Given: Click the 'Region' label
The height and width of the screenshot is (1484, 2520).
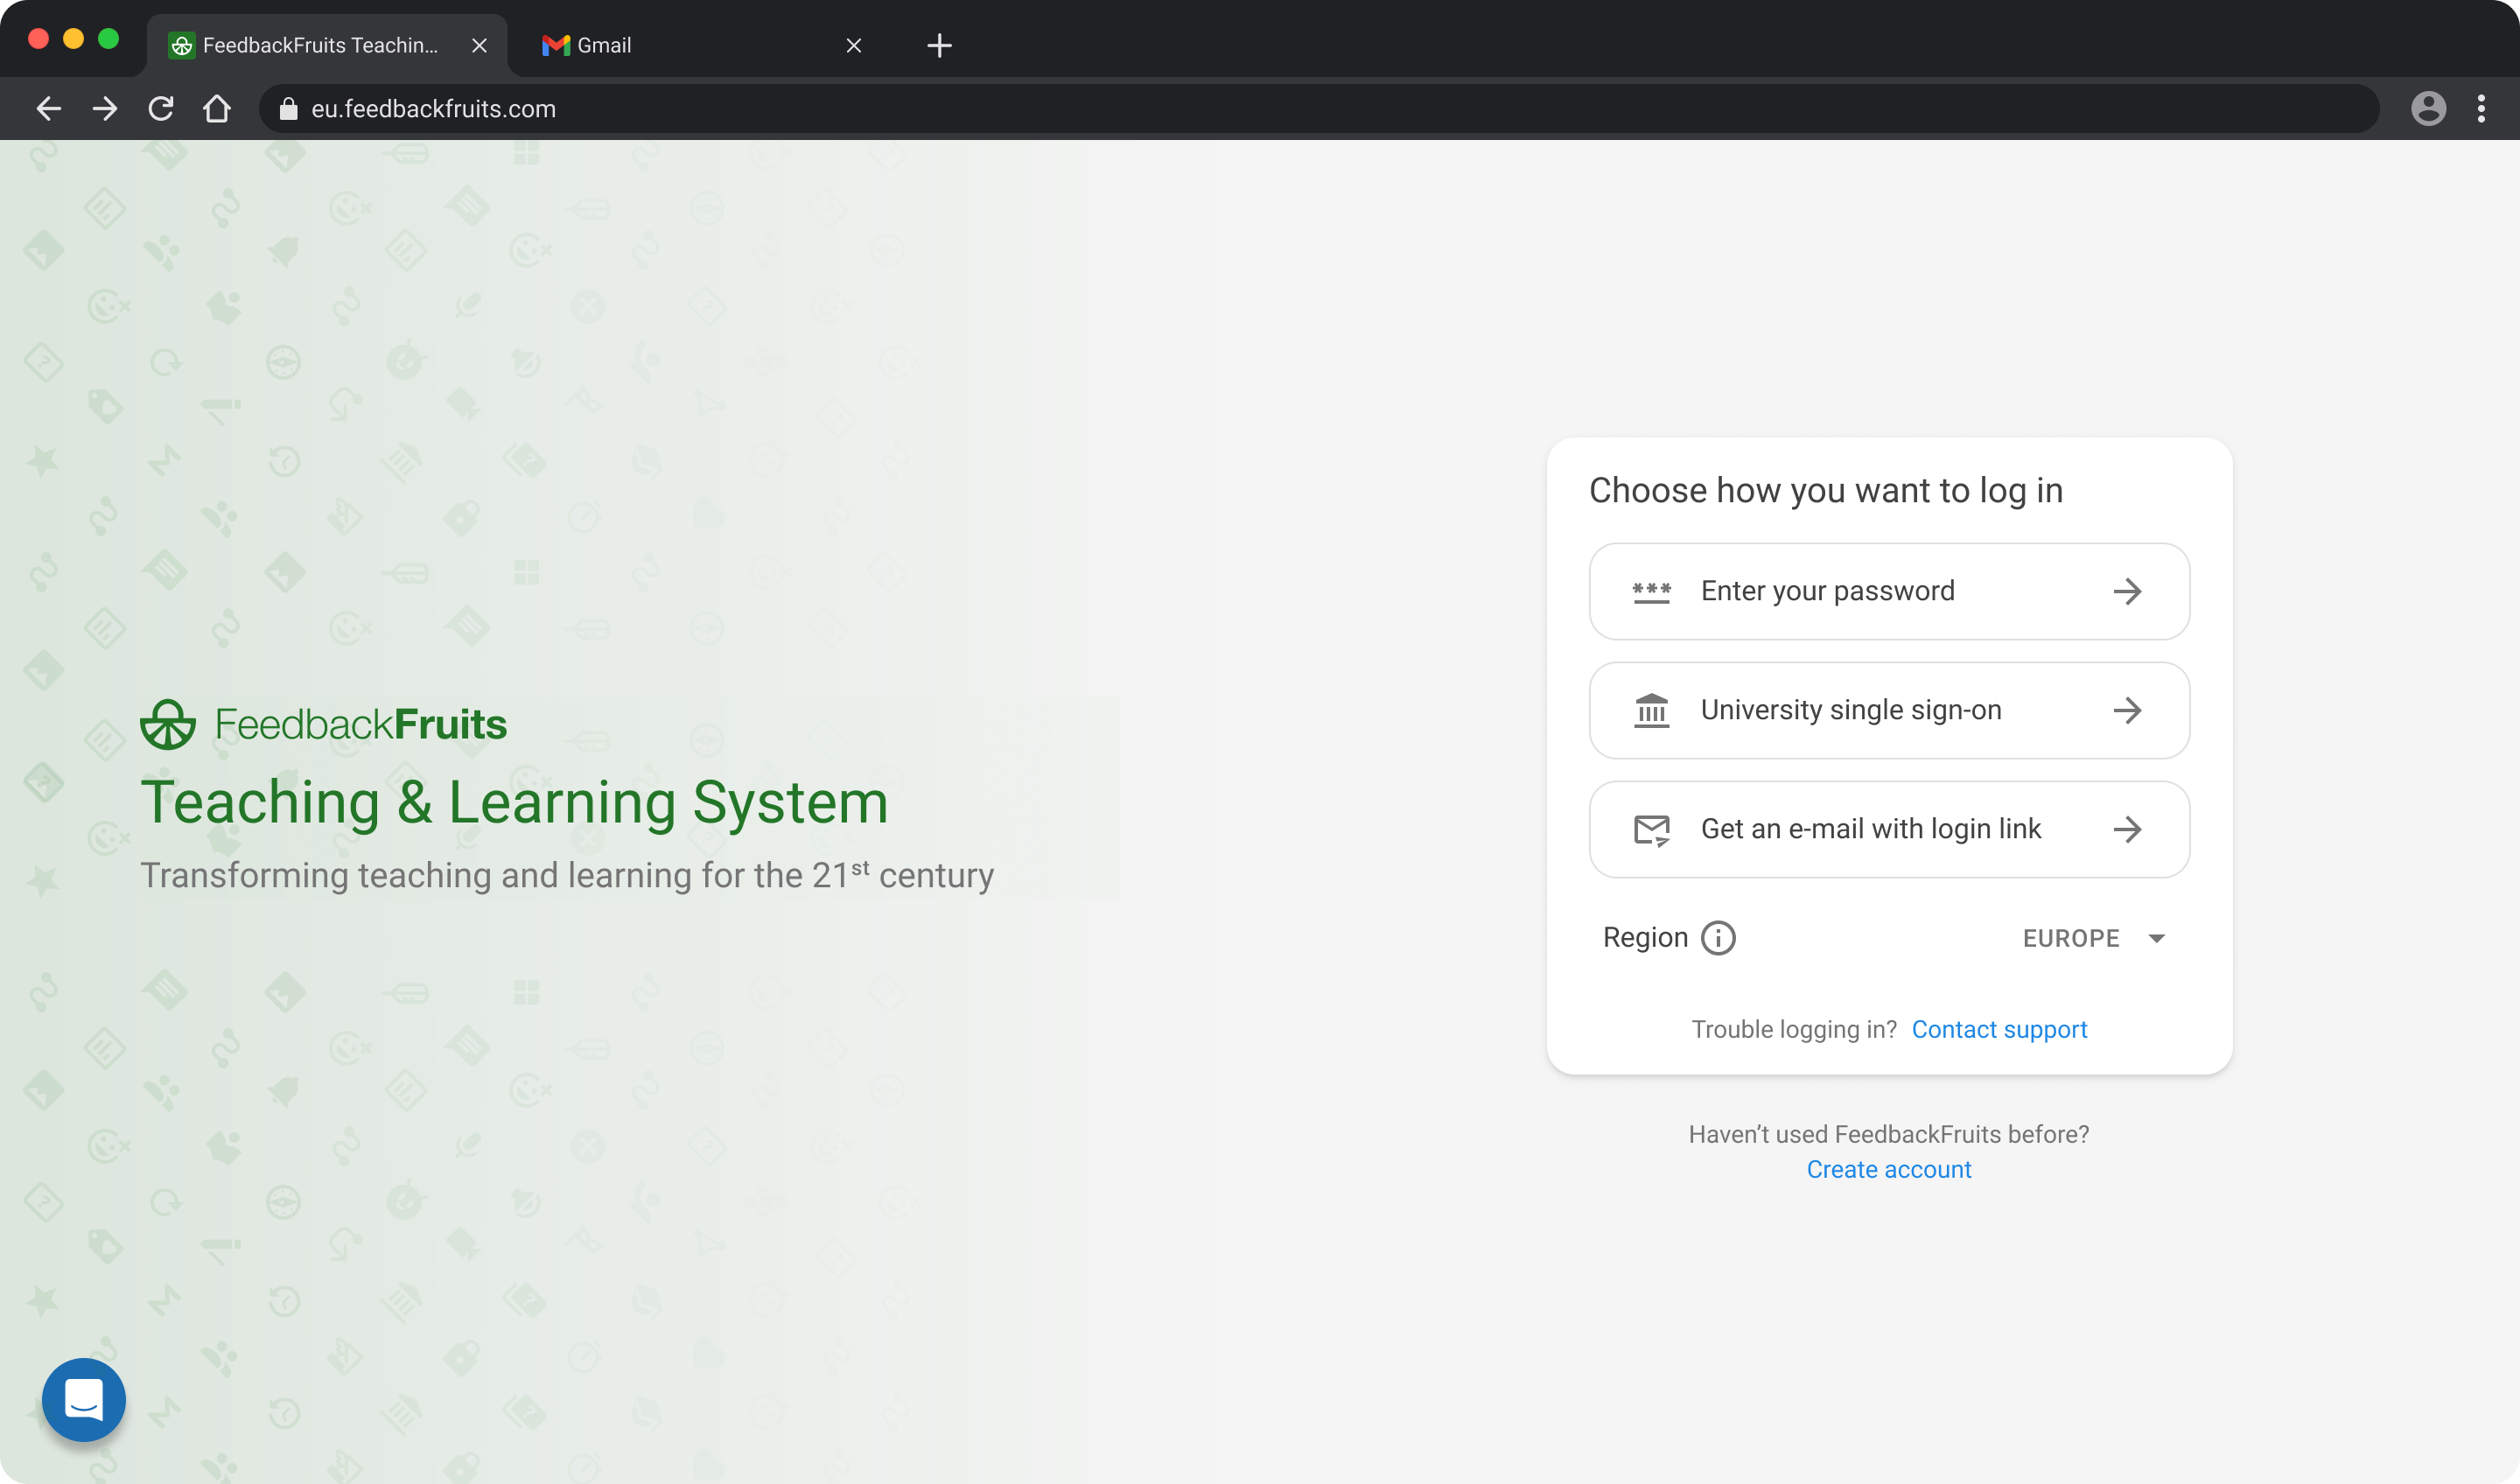Looking at the screenshot, I should (1645, 937).
